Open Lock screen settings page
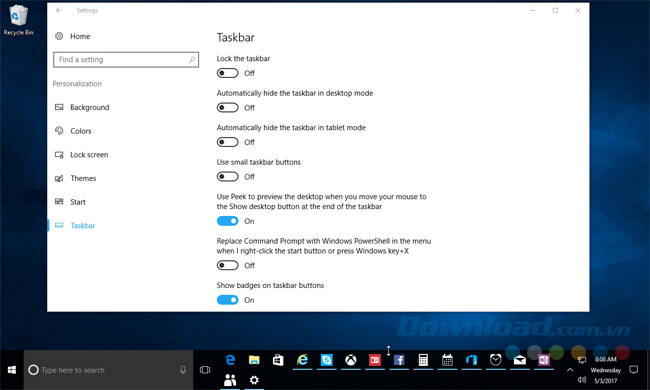Viewport: 650px width, 390px height. [82, 155]
